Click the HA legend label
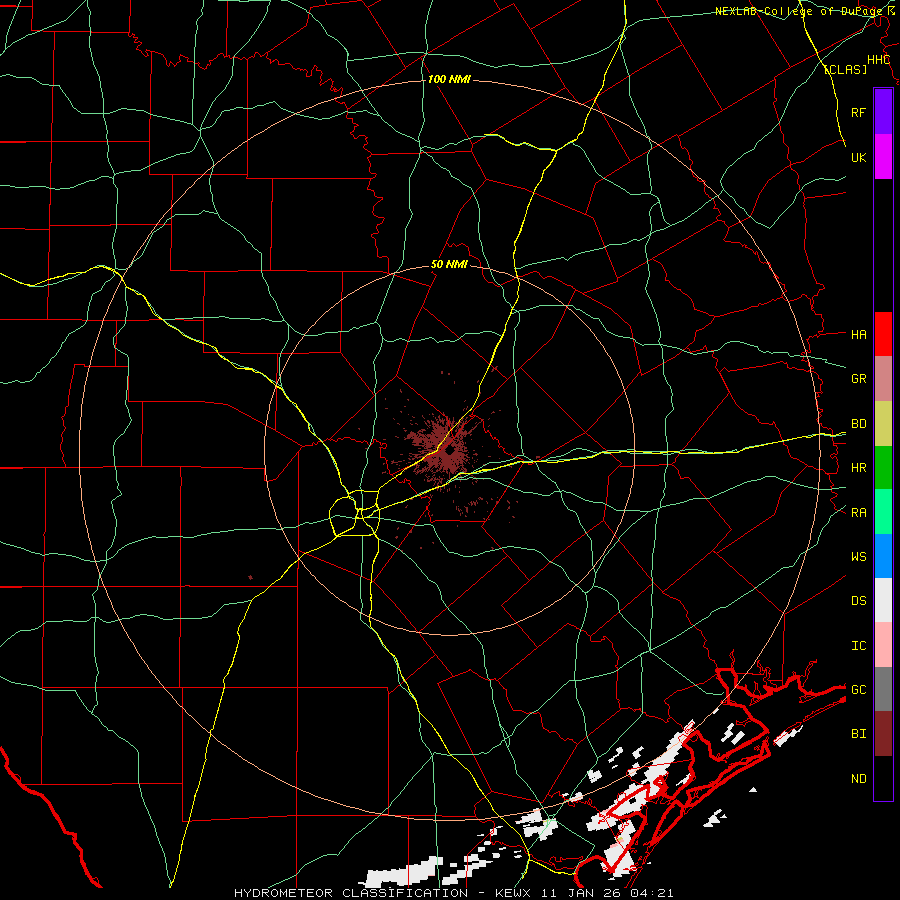Viewport: 900px width, 900px height. [x=858, y=335]
